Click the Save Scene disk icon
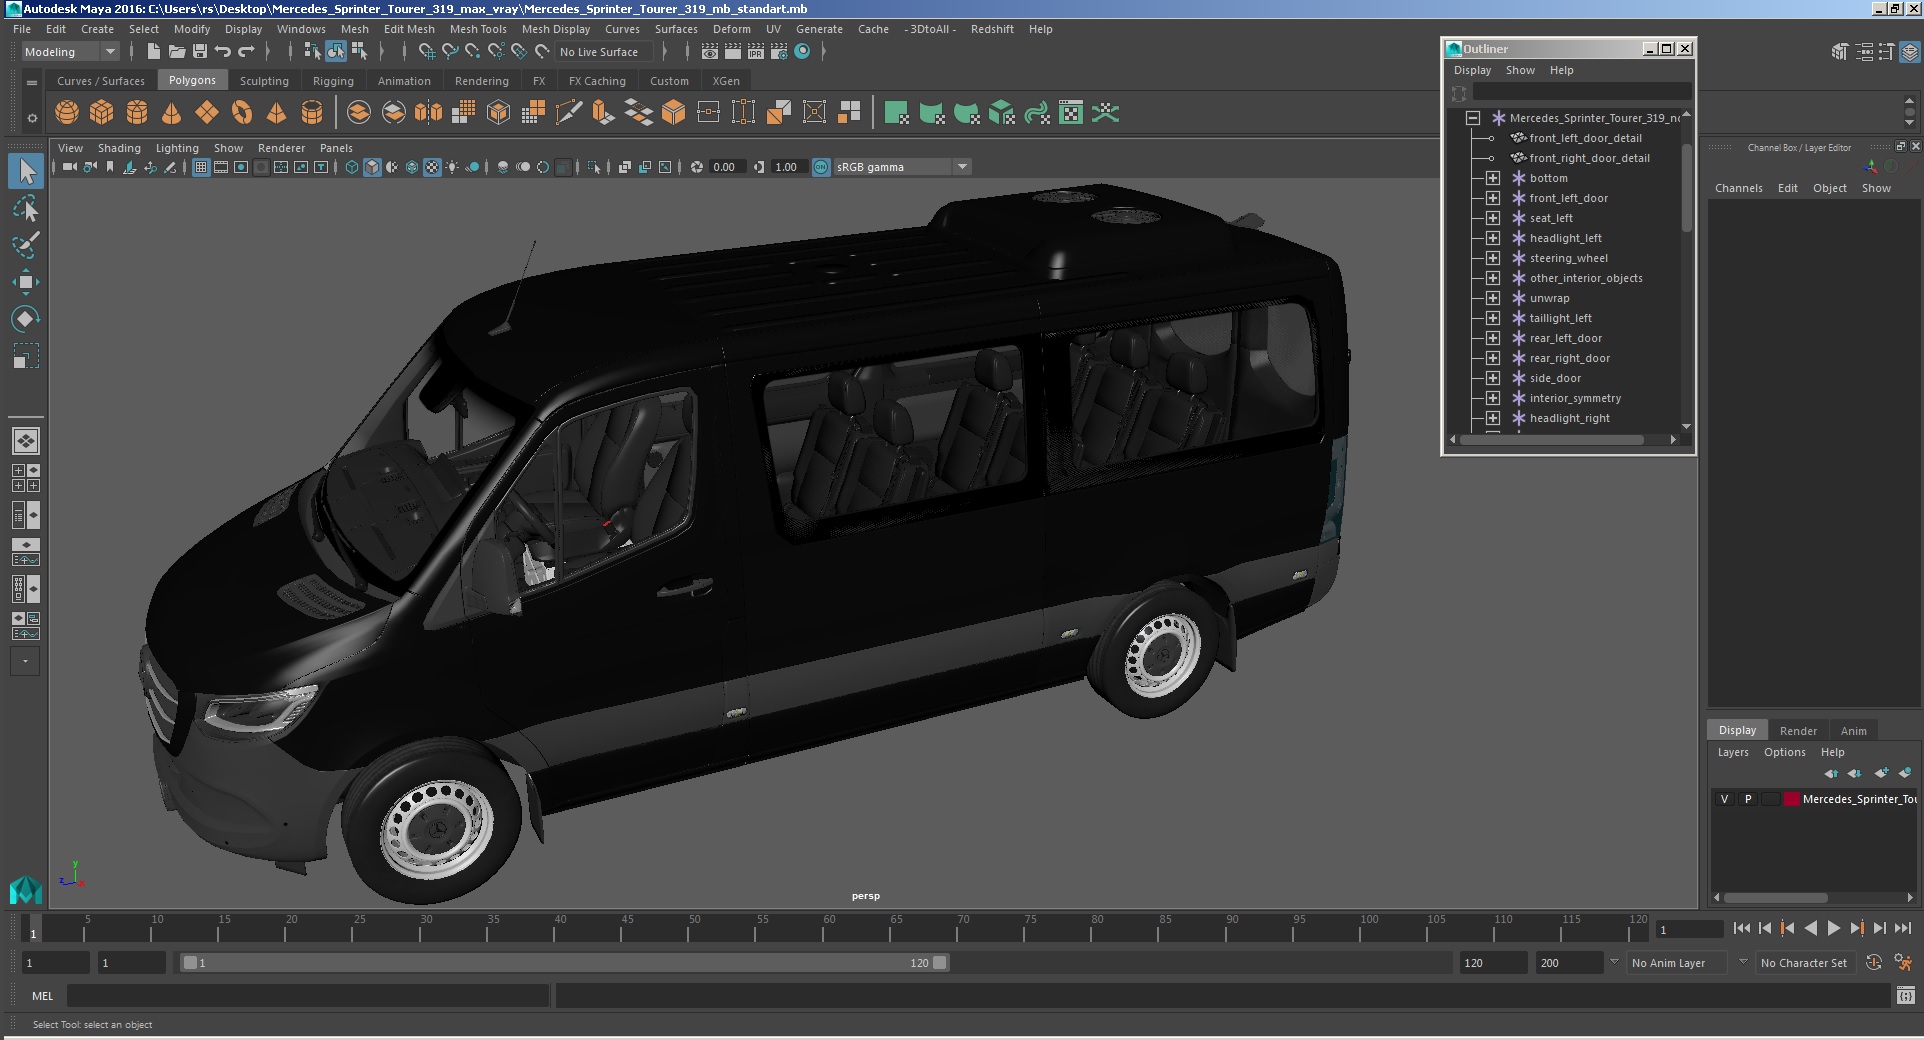The width and height of the screenshot is (1924, 1040). 200,52
